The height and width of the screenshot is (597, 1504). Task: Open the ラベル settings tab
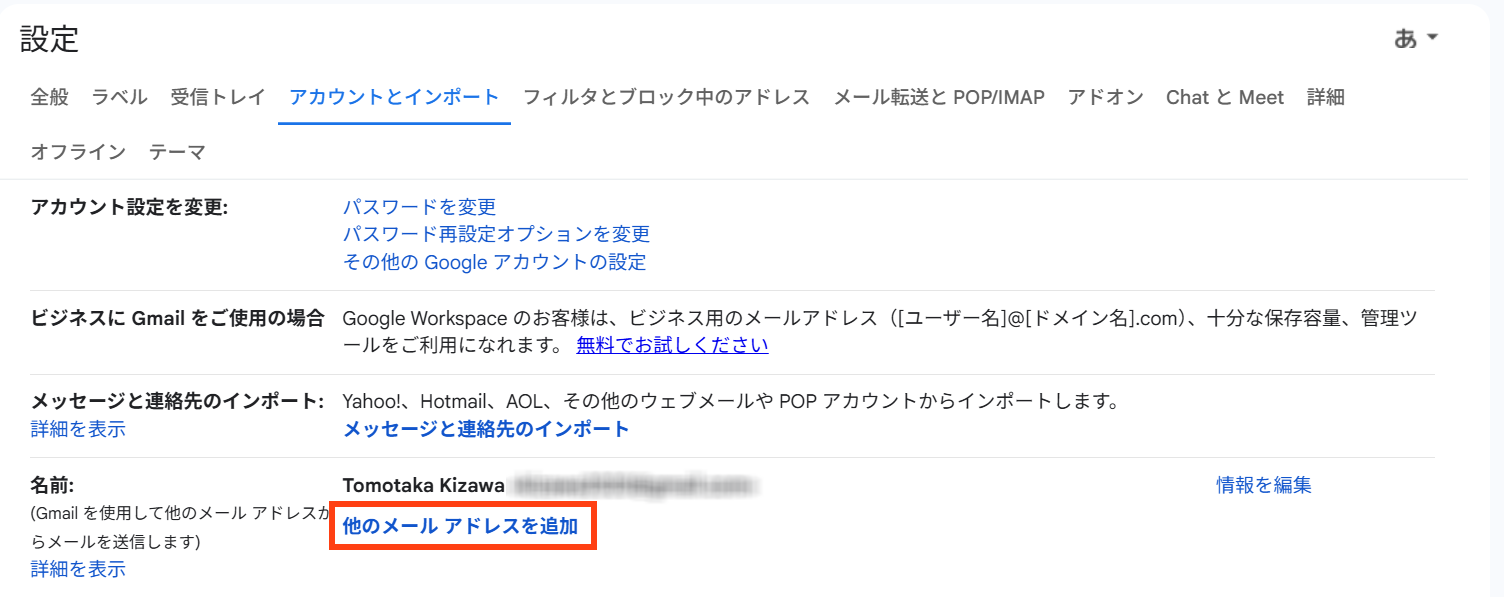click(x=119, y=97)
